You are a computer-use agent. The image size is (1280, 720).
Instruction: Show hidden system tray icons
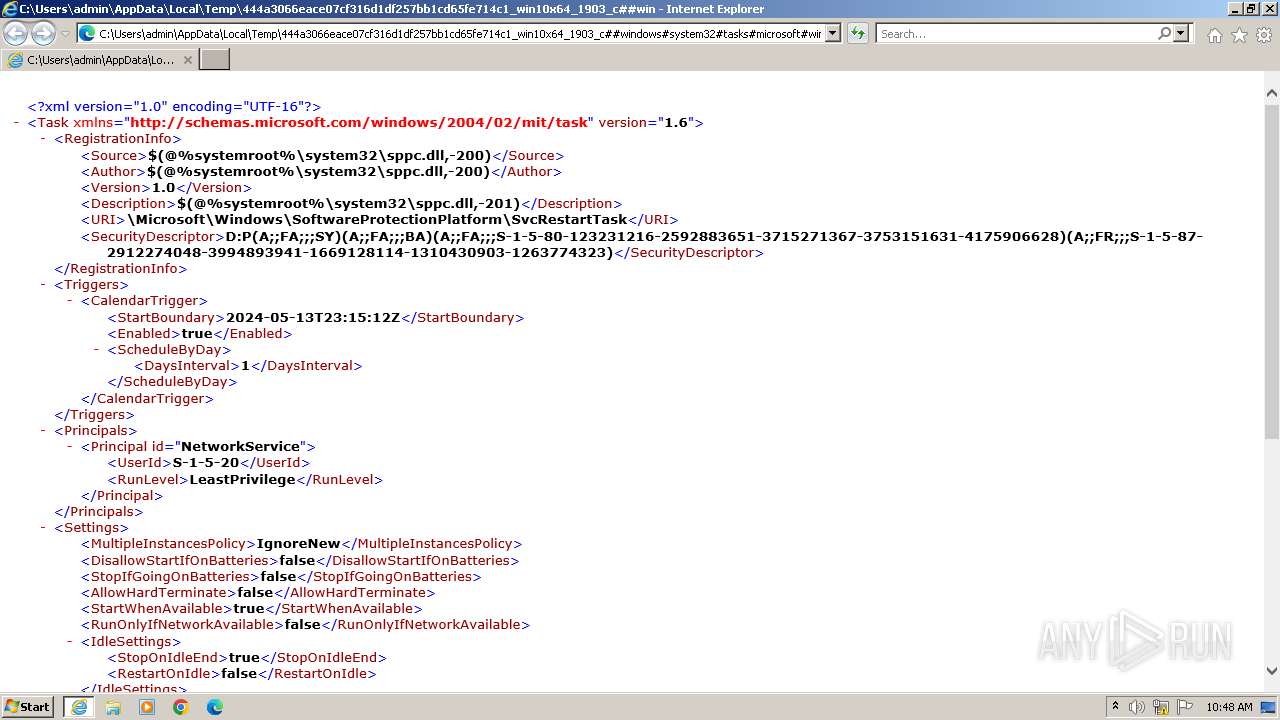1115,707
